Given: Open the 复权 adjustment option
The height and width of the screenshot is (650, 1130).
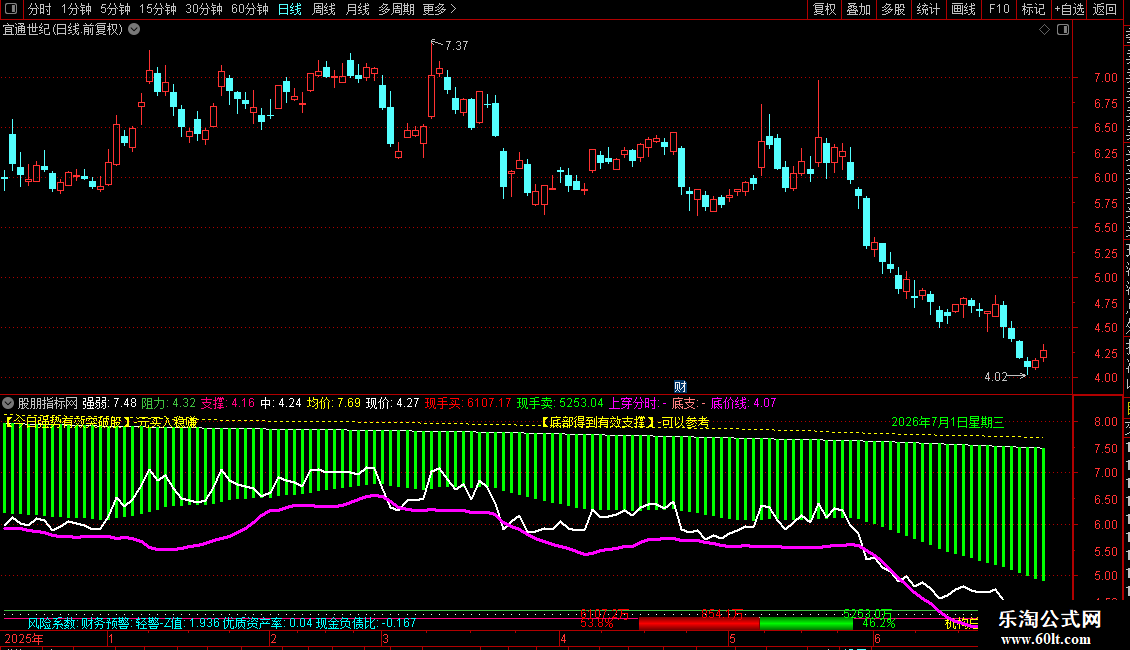Looking at the screenshot, I should (x=824, y=9).
